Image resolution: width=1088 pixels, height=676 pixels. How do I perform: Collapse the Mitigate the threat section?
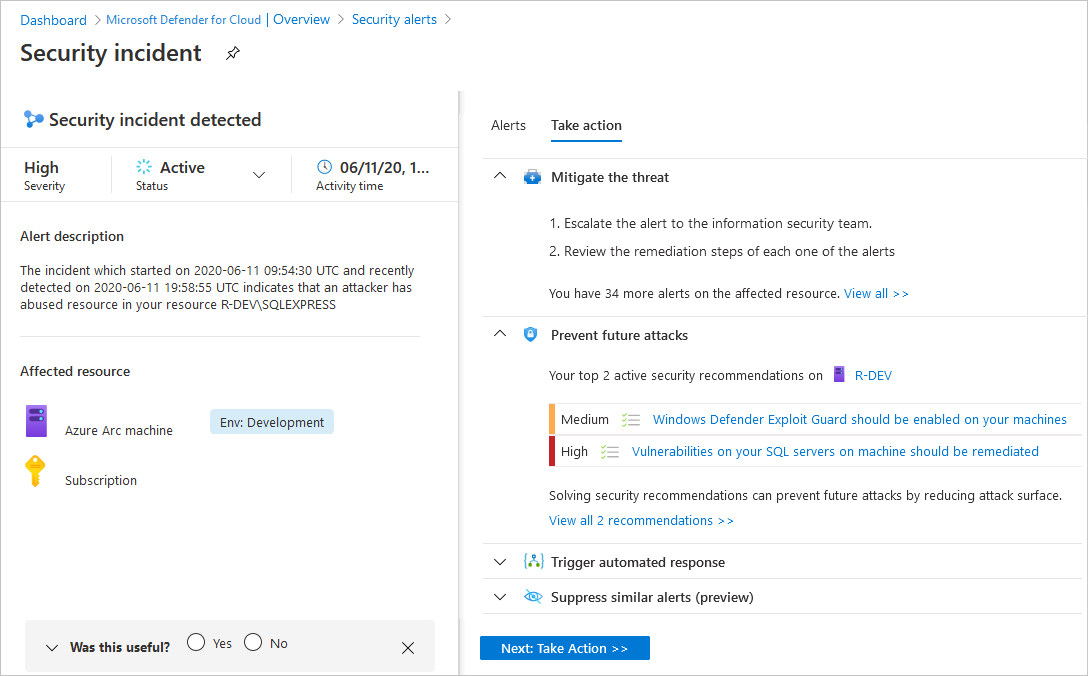point(500,175)
